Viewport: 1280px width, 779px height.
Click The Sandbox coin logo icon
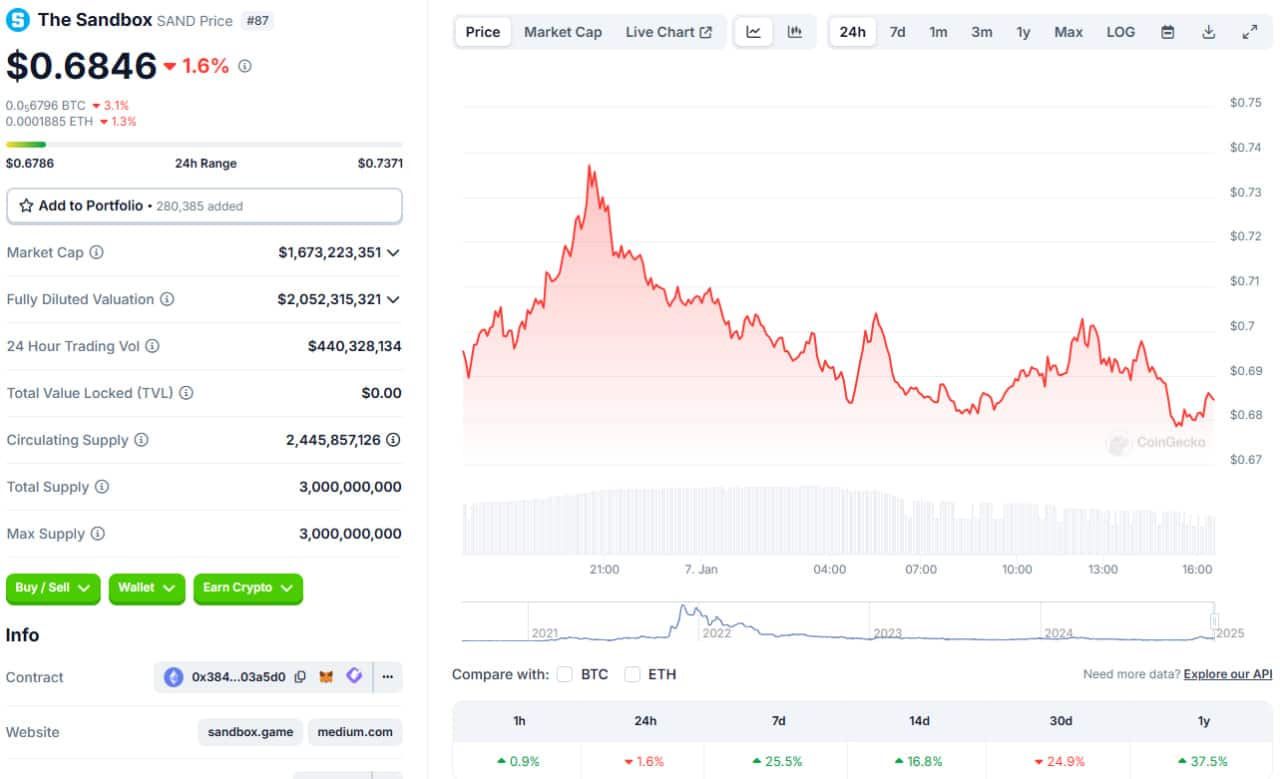[x=18, y=19]
